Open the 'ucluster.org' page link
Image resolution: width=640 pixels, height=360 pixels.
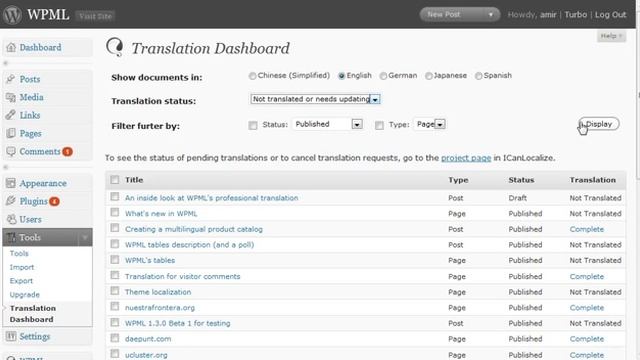[x=146, y=355]
